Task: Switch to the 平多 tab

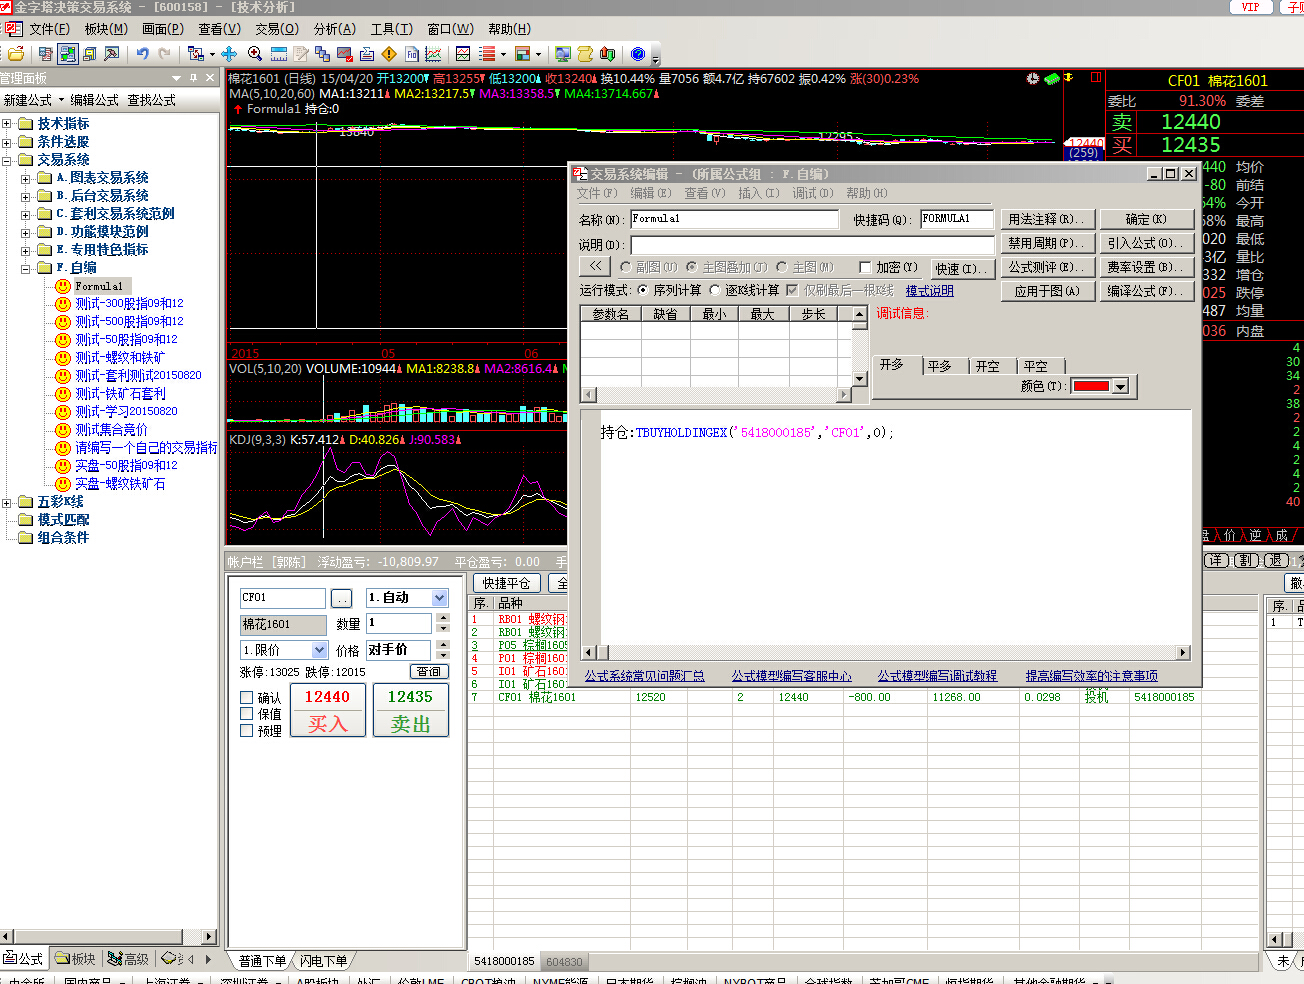Action: (x=939, y=366)
